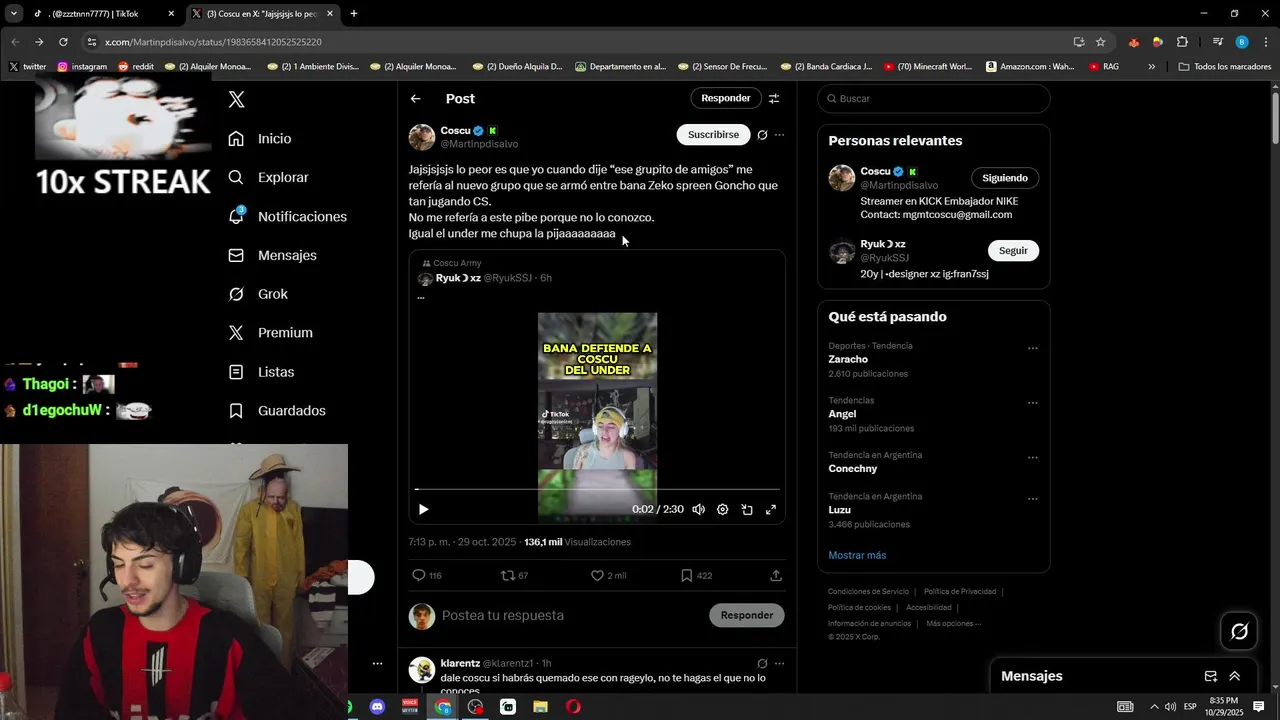Click Mostrar más in trends
The width and height of the screenshot is (1280, 720).
click(x=857, y=555)
